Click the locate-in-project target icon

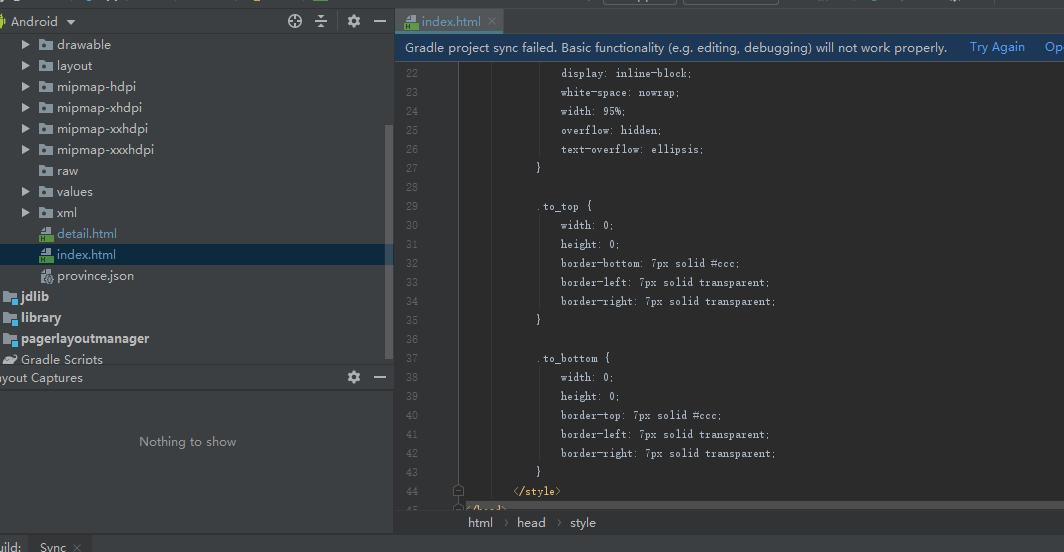pos(295,21)
